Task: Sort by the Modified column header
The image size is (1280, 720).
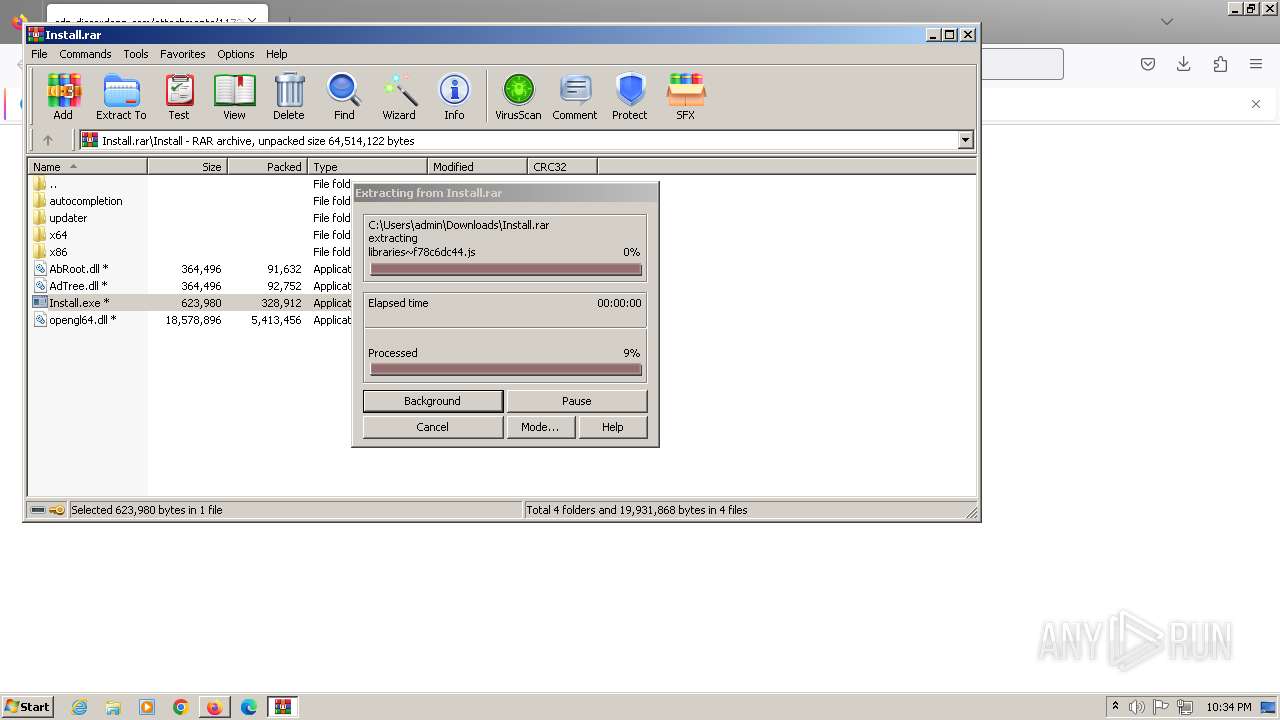Action: [478, 166]
